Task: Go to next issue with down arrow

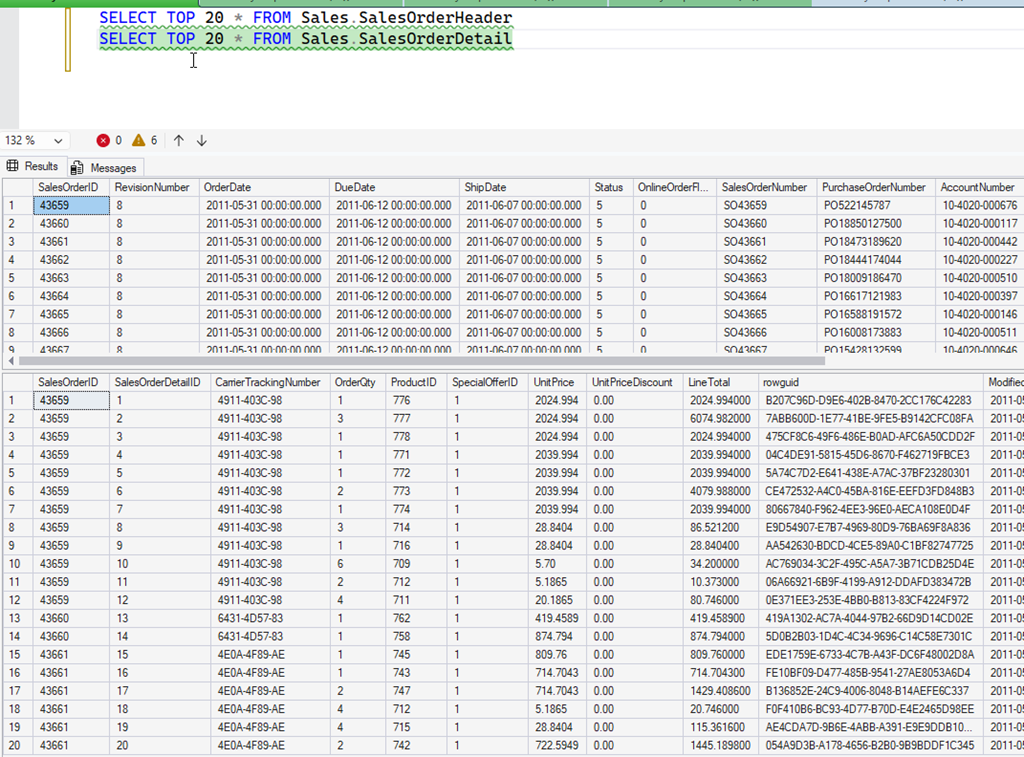Action: [201, 141]
